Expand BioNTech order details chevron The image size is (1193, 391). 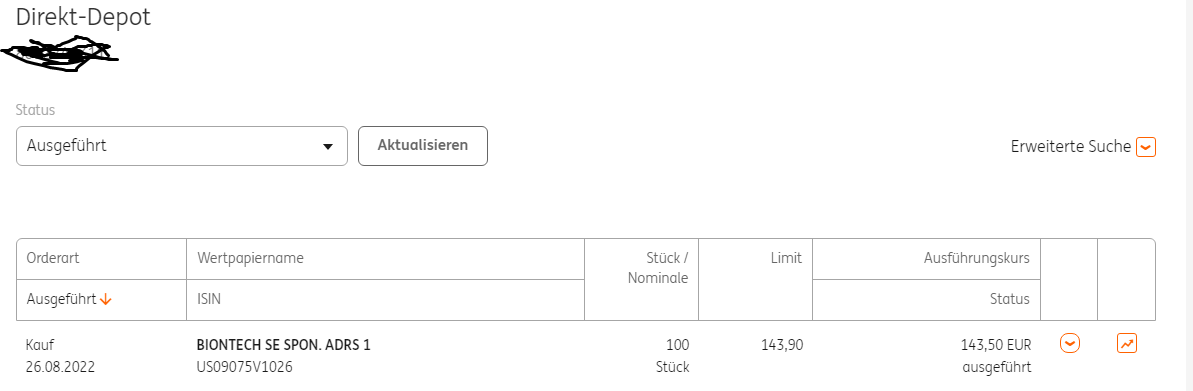pyautogui.click(x=1070, y=344)
